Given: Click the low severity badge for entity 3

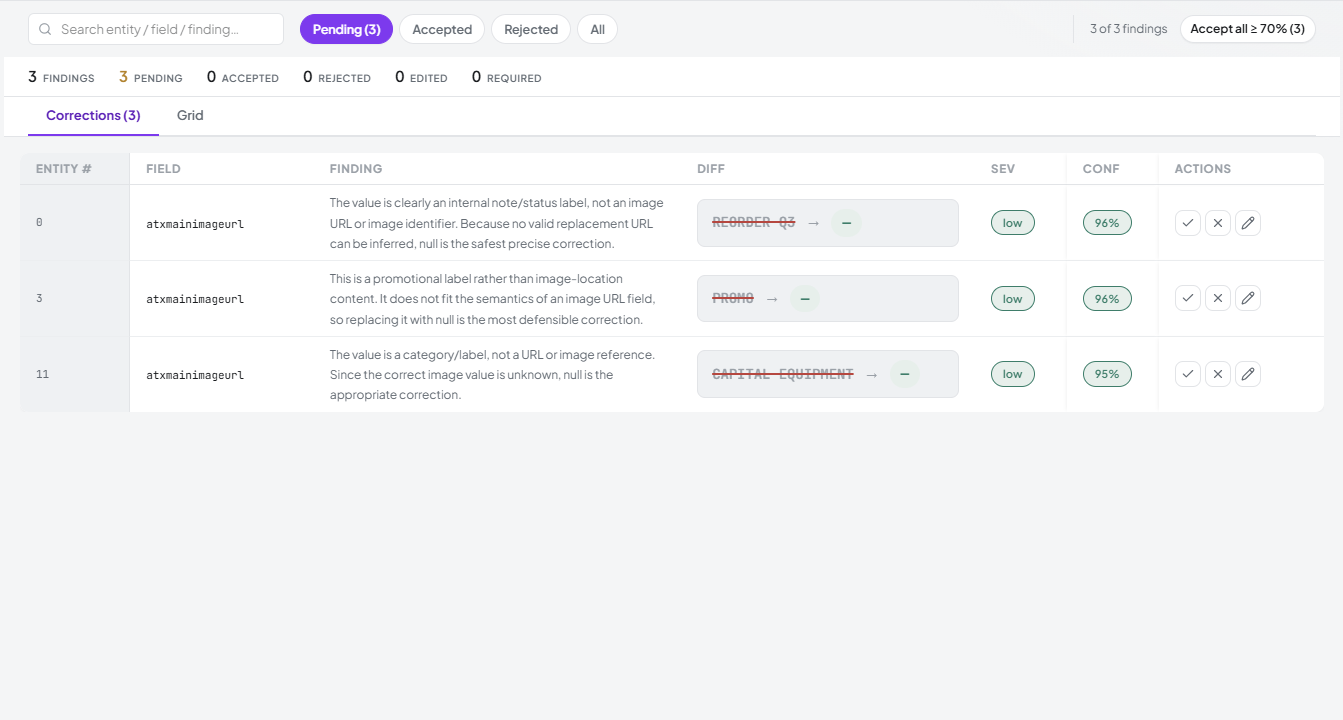Looking at the screenshot, I should (x=1013, y=298).
